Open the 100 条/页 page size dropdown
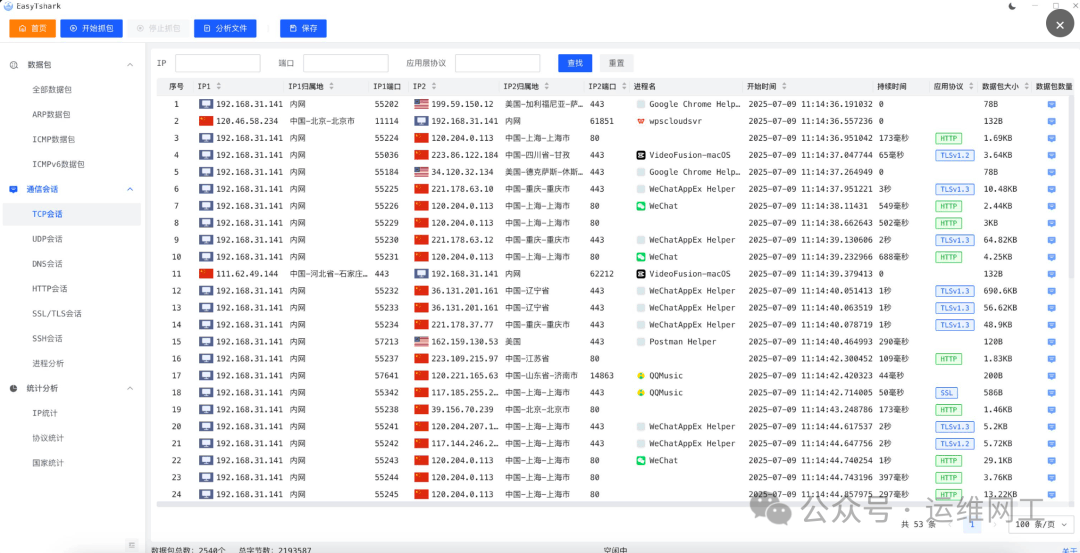 pos(1040,524)
